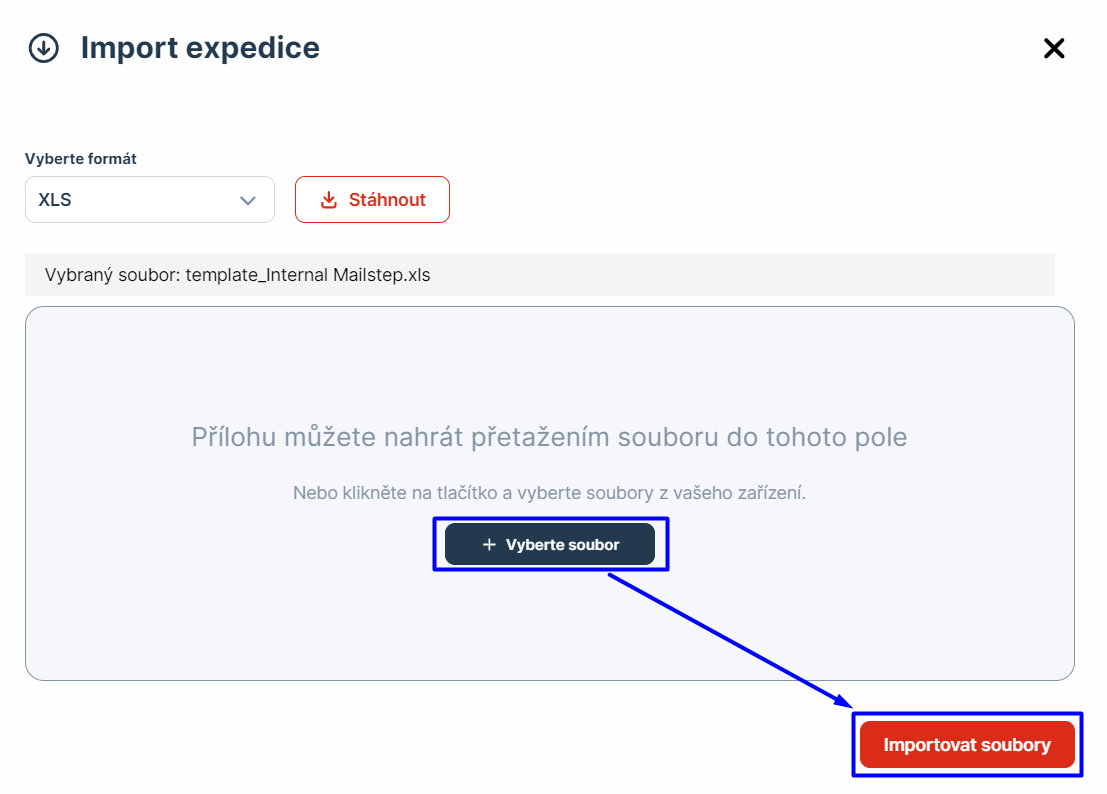This screenshot has height=794, width=1107.
Task: Click the drag-and-drop headline text
Action: (549, 437)
